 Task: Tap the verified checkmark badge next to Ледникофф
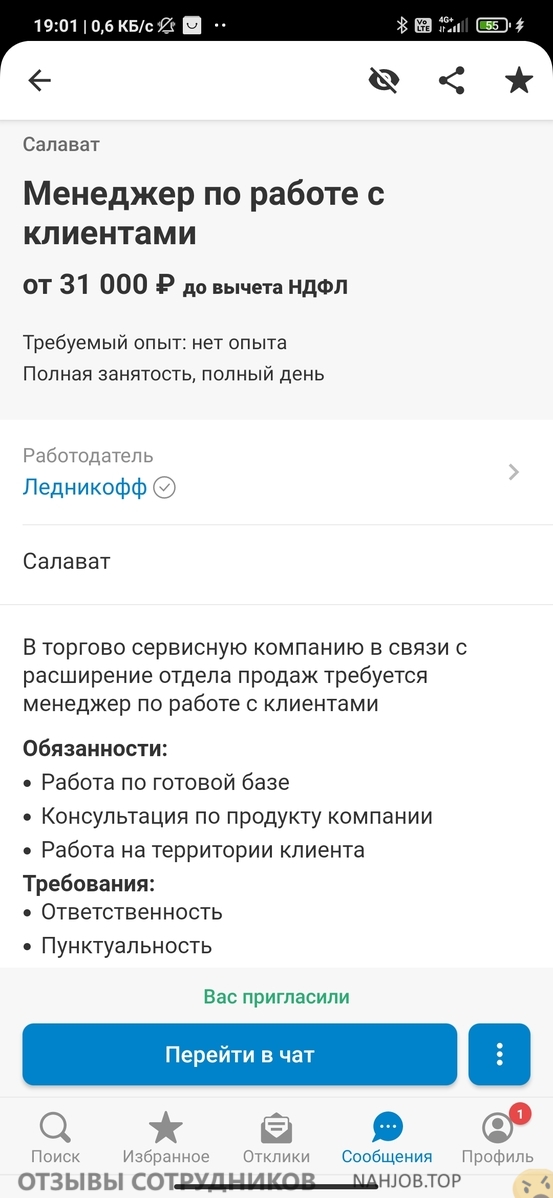pos(164,487)
